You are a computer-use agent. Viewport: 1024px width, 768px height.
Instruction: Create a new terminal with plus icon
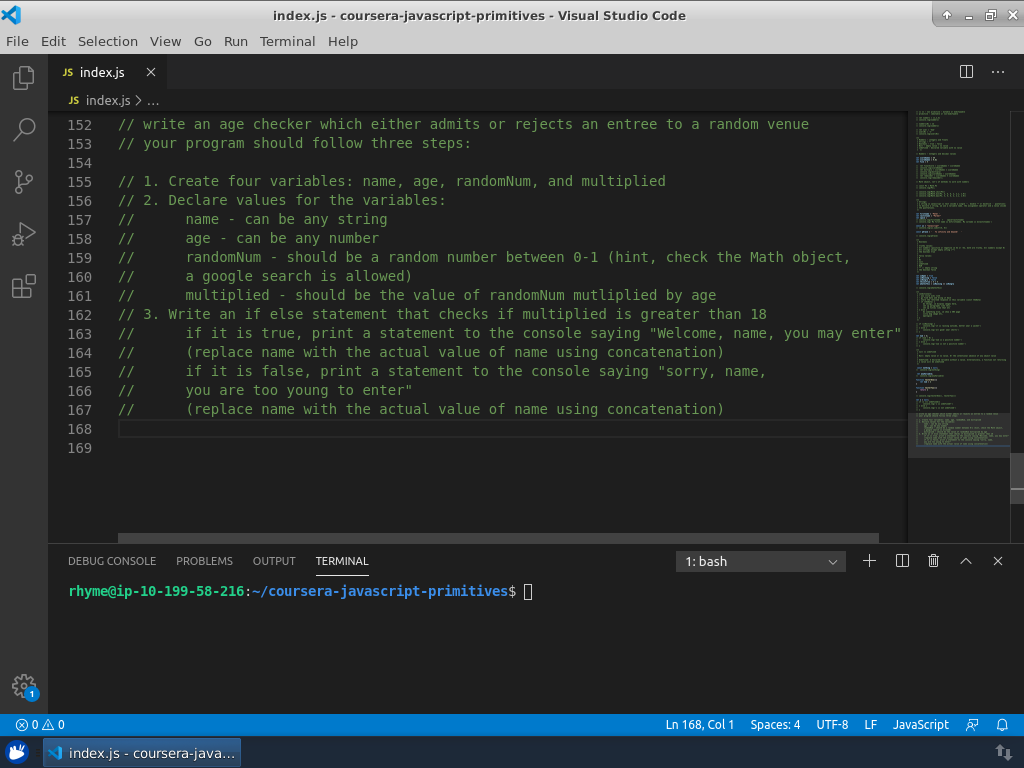click(x=869, y=561)
